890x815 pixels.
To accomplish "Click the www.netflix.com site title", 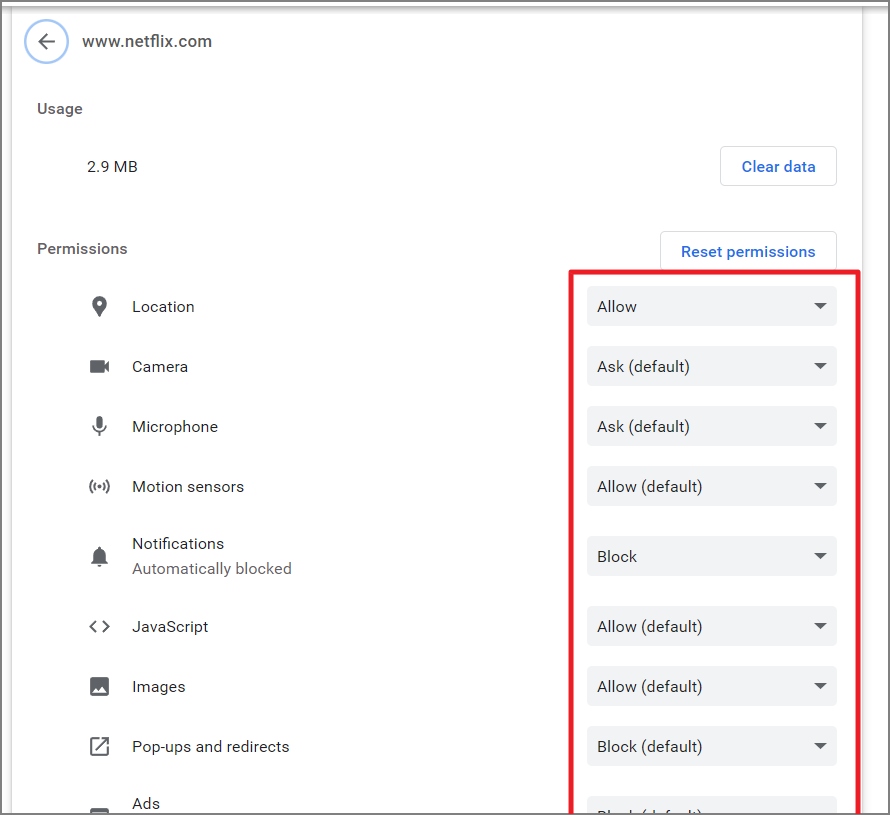I will coord(147,41).
